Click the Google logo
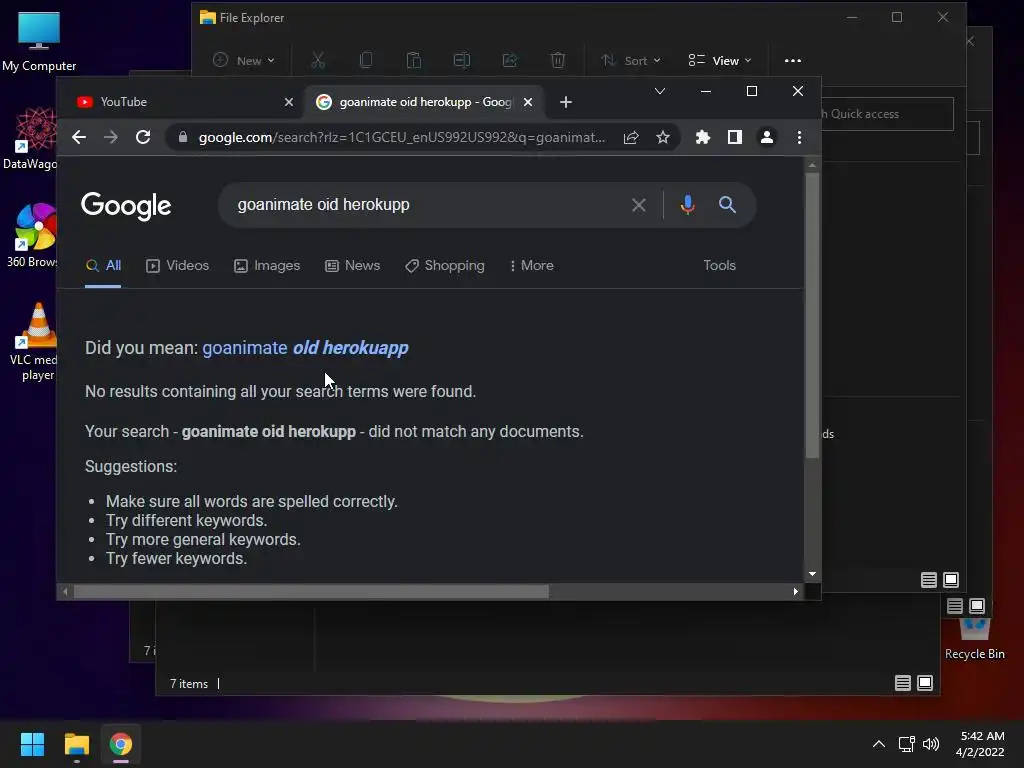The image size is (1024, 768). pyautogui.click(x=126, y=206)
